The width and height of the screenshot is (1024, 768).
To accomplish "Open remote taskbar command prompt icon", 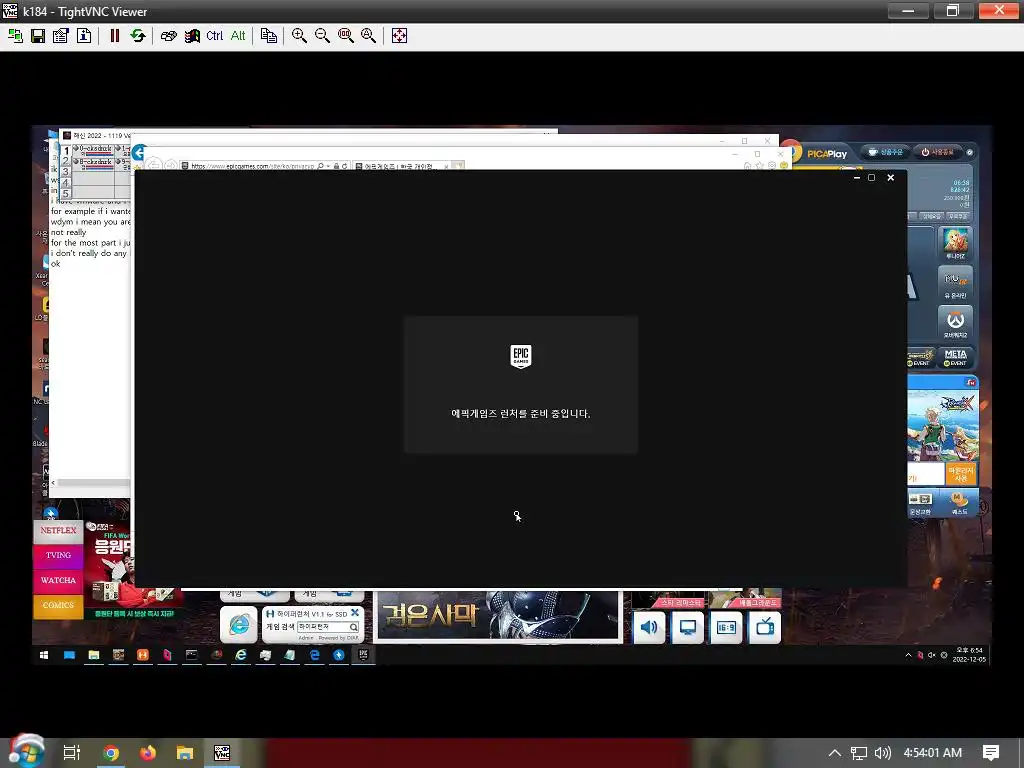I will tap(192, 655).
